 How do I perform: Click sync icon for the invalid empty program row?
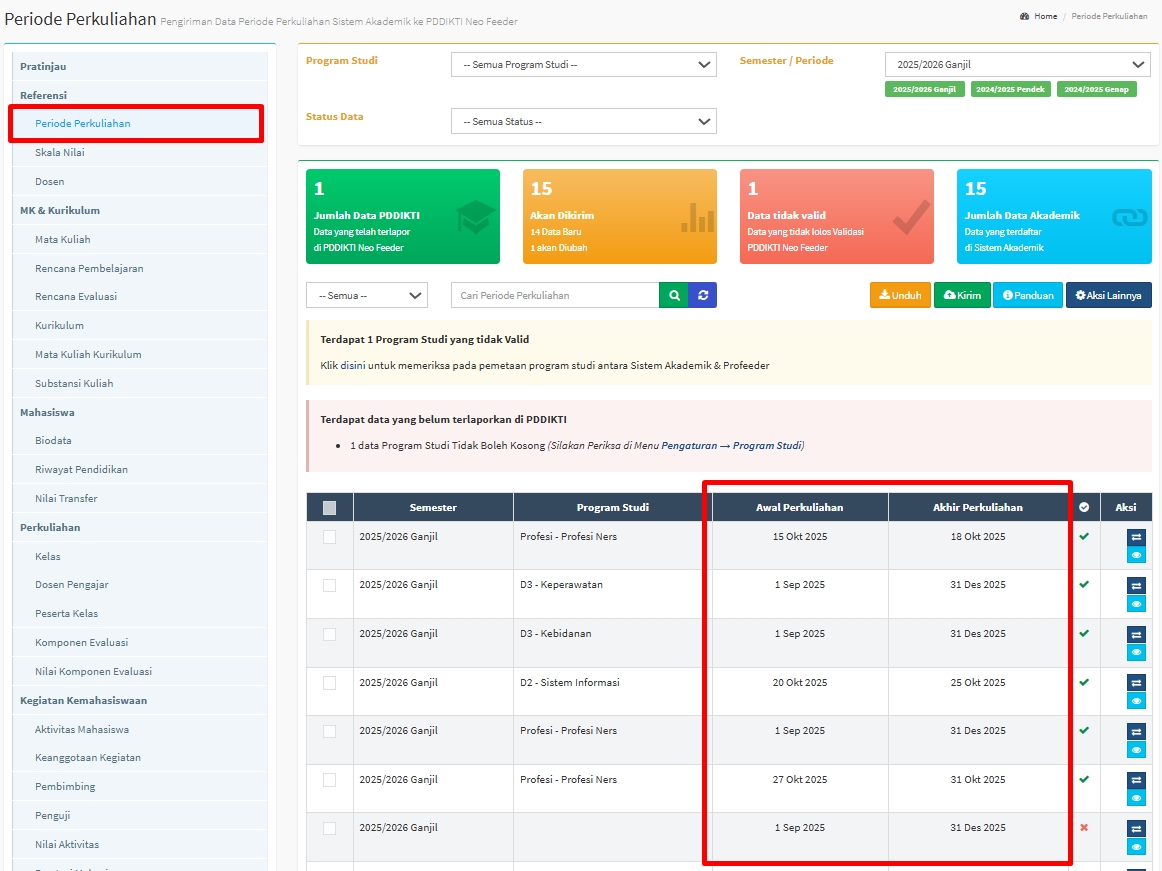[1136, 828]
